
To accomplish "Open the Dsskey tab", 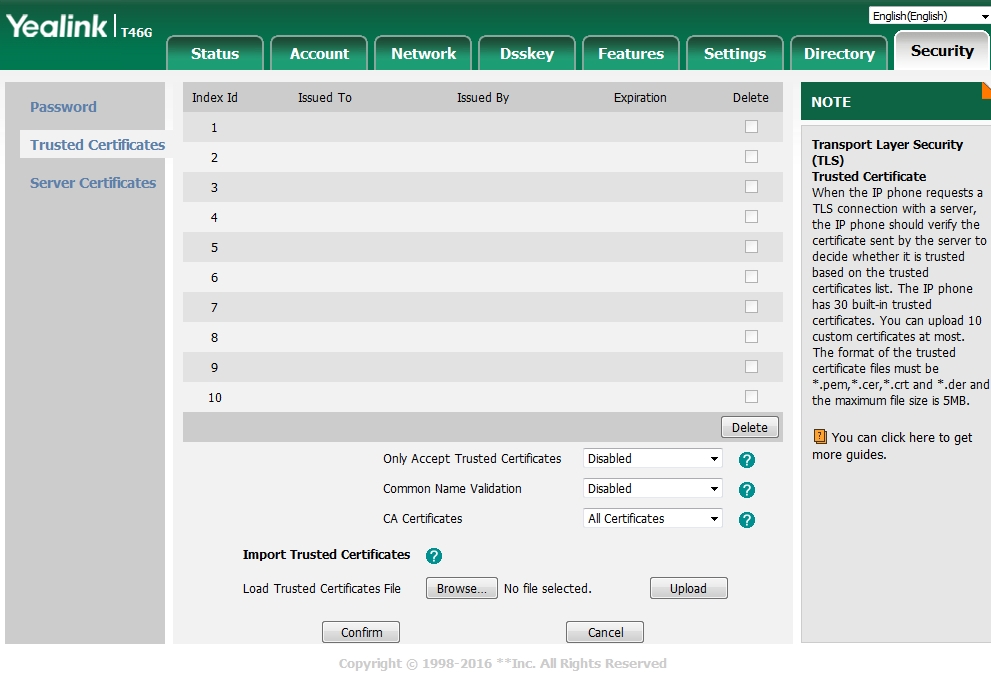I will (x=527, y=54).
